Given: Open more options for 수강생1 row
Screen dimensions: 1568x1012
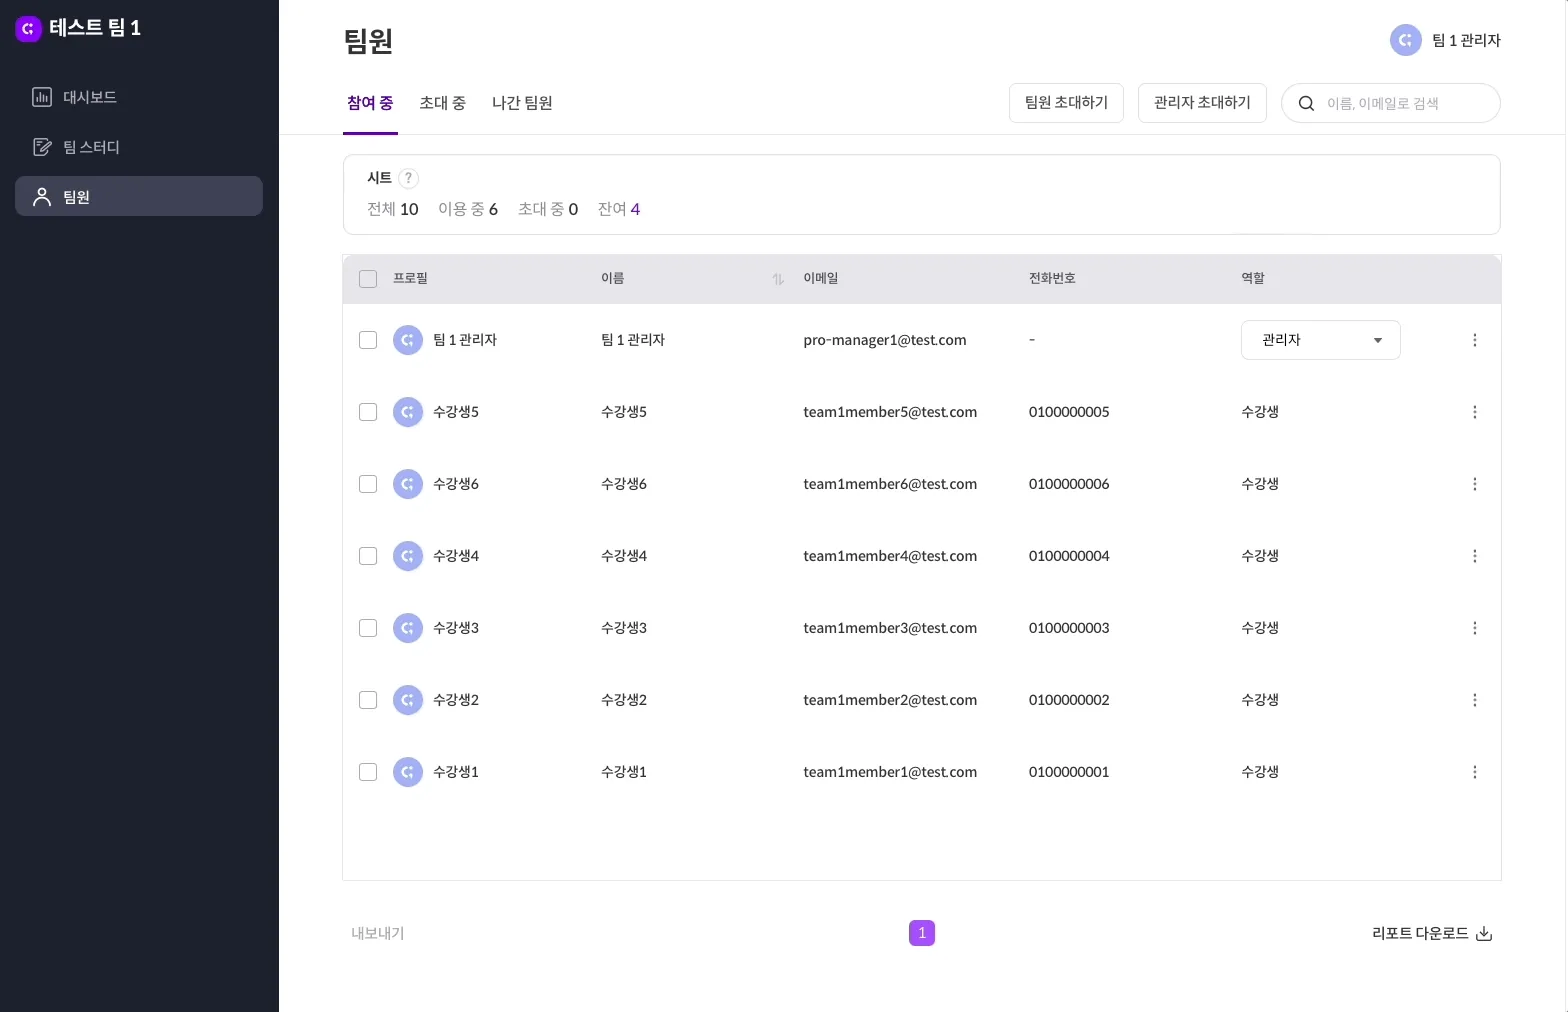Looking at the screenshot, I should [x=1474, y=772].
